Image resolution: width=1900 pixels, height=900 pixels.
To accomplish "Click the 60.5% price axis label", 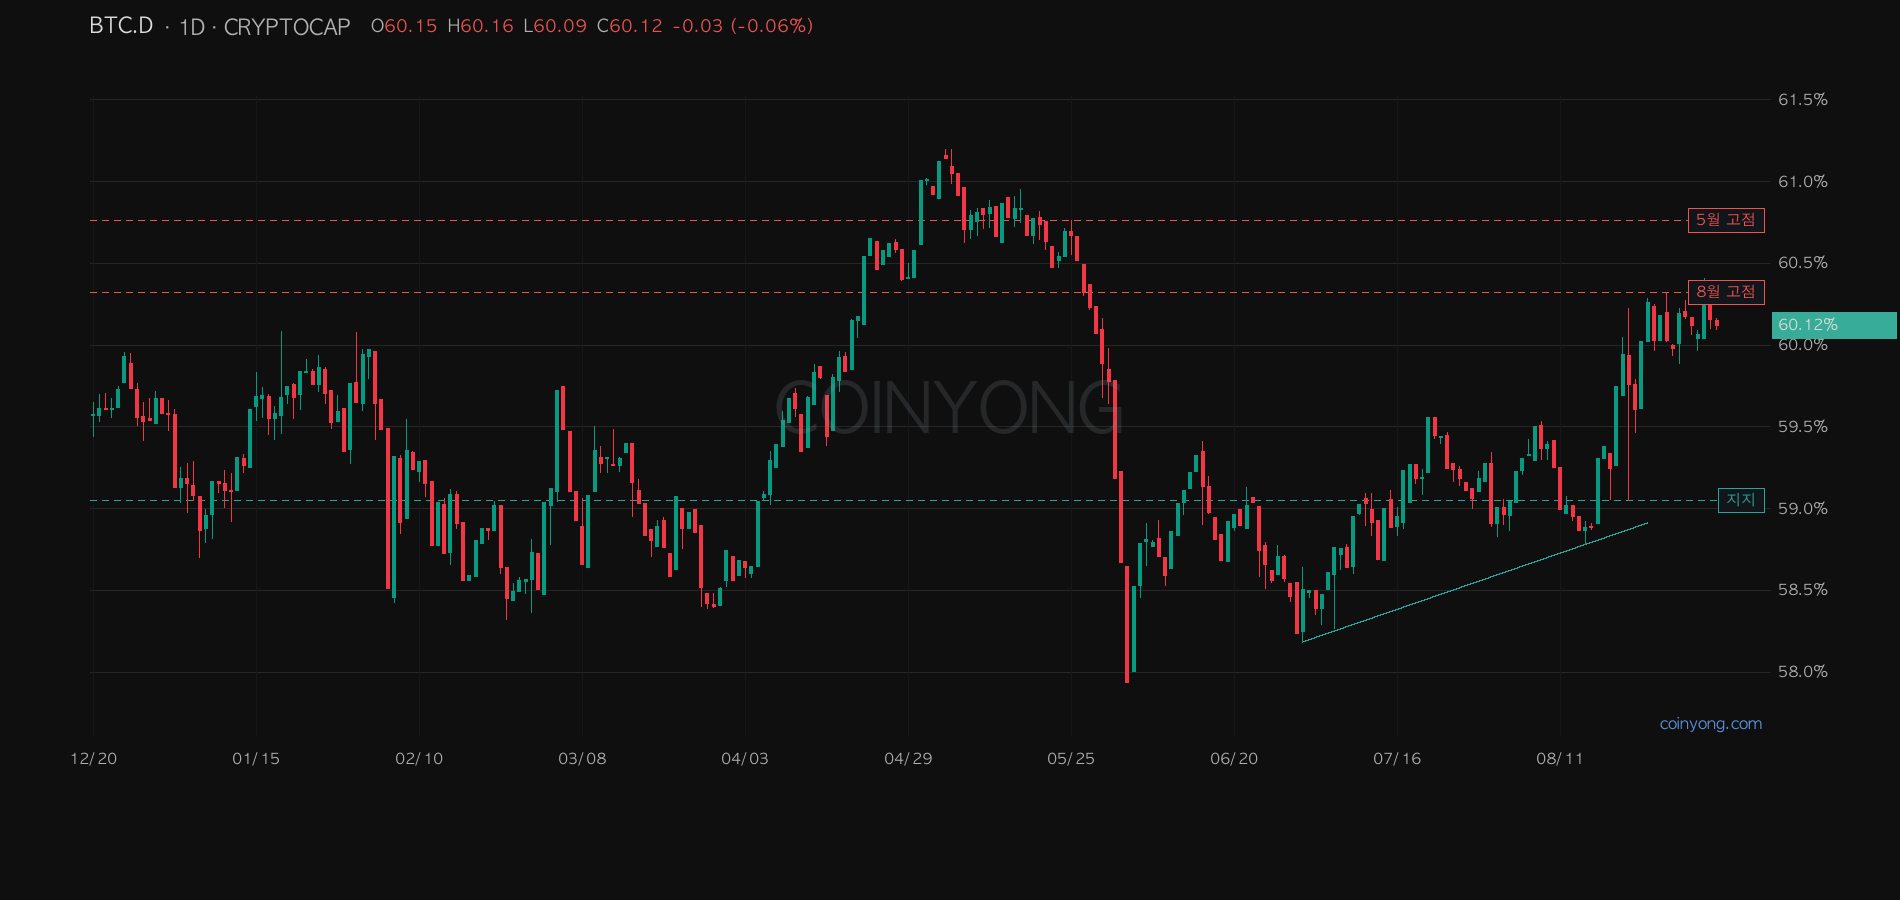I will click(1803, 263).
